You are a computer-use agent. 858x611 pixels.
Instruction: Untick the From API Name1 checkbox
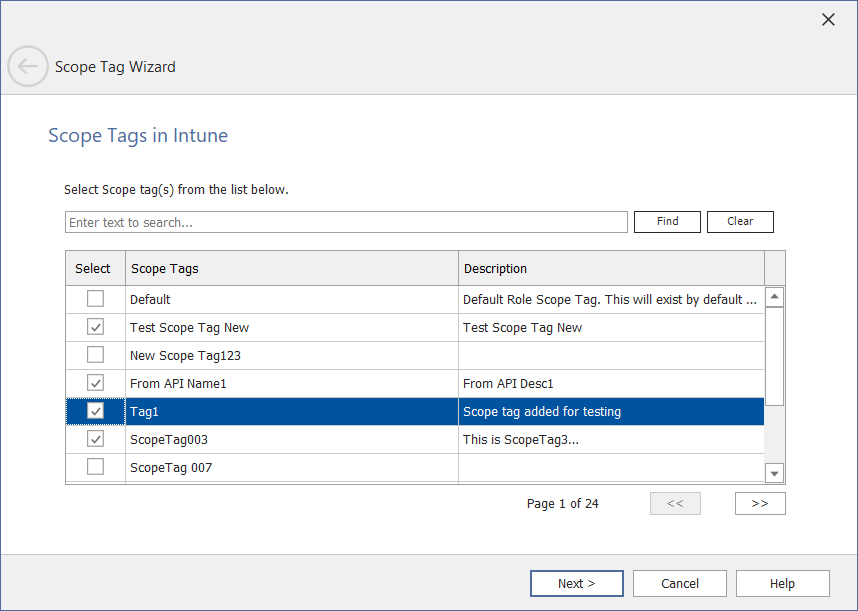tap(95, 383)
